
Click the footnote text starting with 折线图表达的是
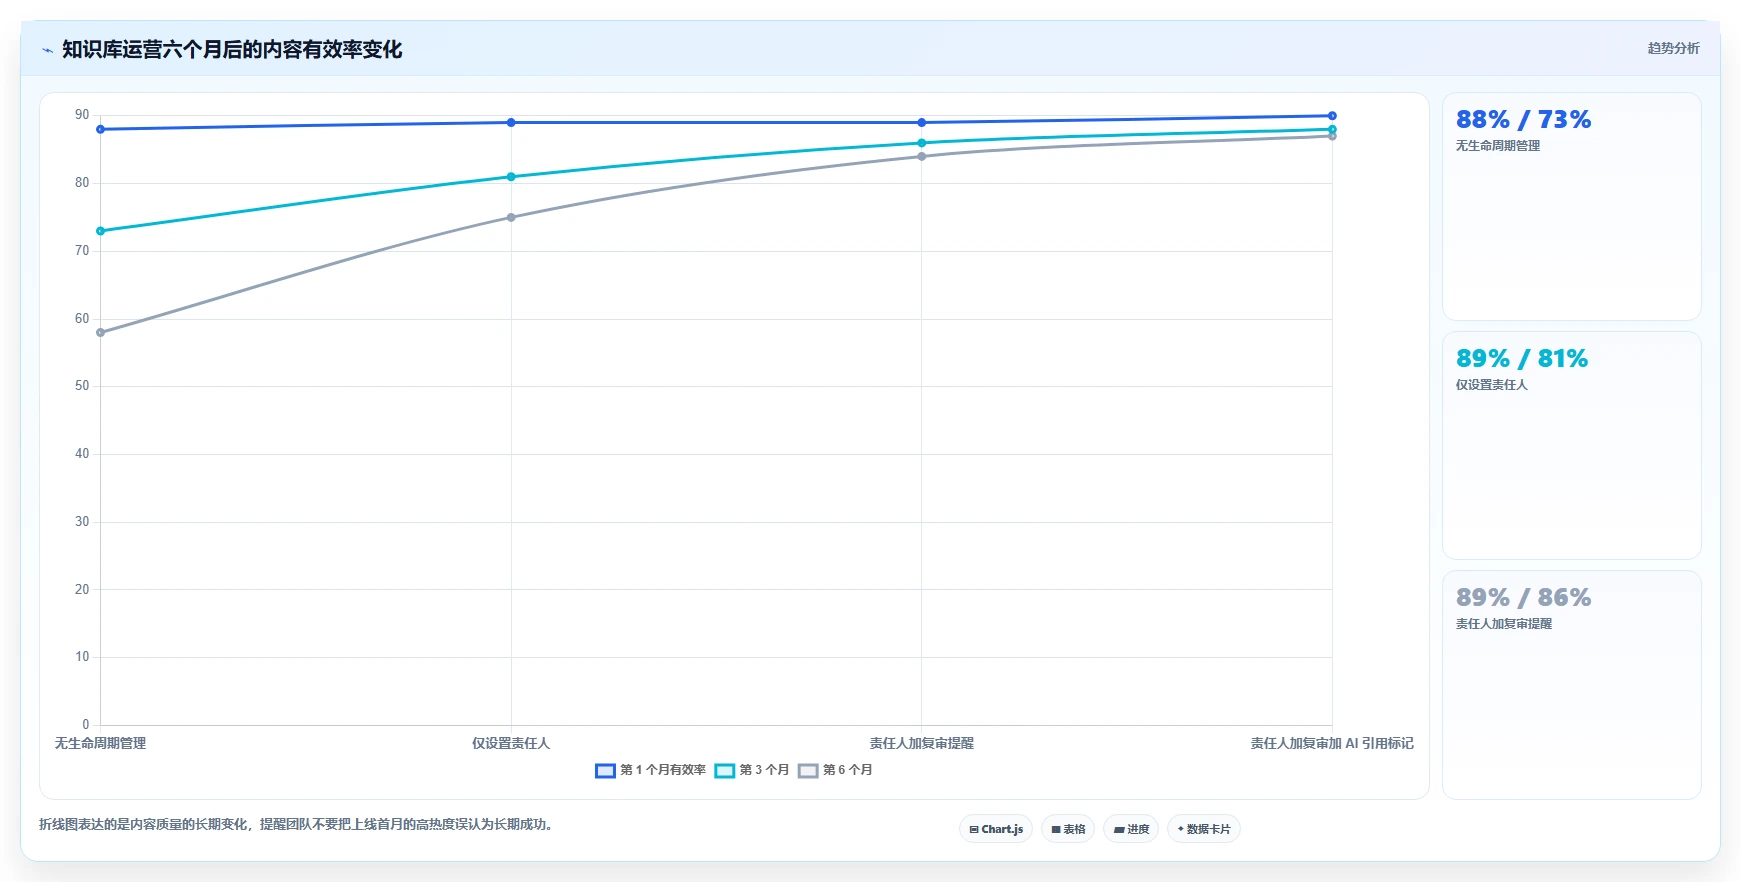[x=298, y=825]
